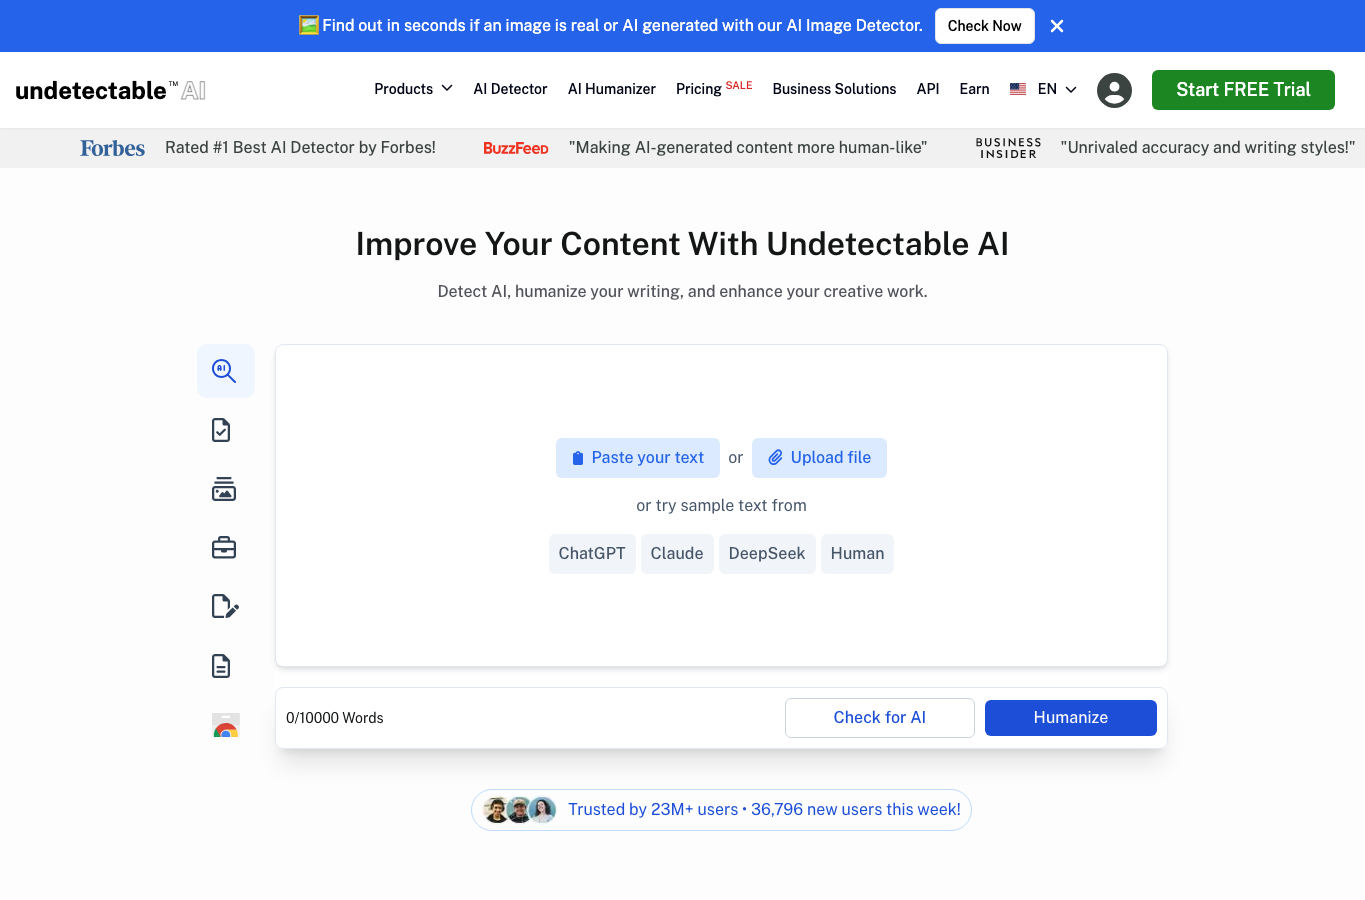The width and height of the screenshot is (1365, 900).
Task: Load the Claude sample text
Action: 677,554
